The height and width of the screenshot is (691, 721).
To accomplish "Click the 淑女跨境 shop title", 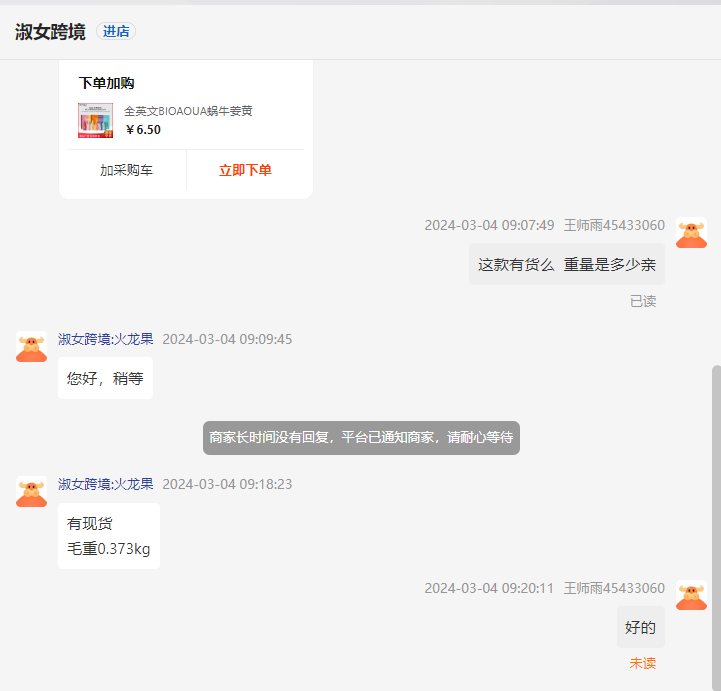I will pos(50,31).
